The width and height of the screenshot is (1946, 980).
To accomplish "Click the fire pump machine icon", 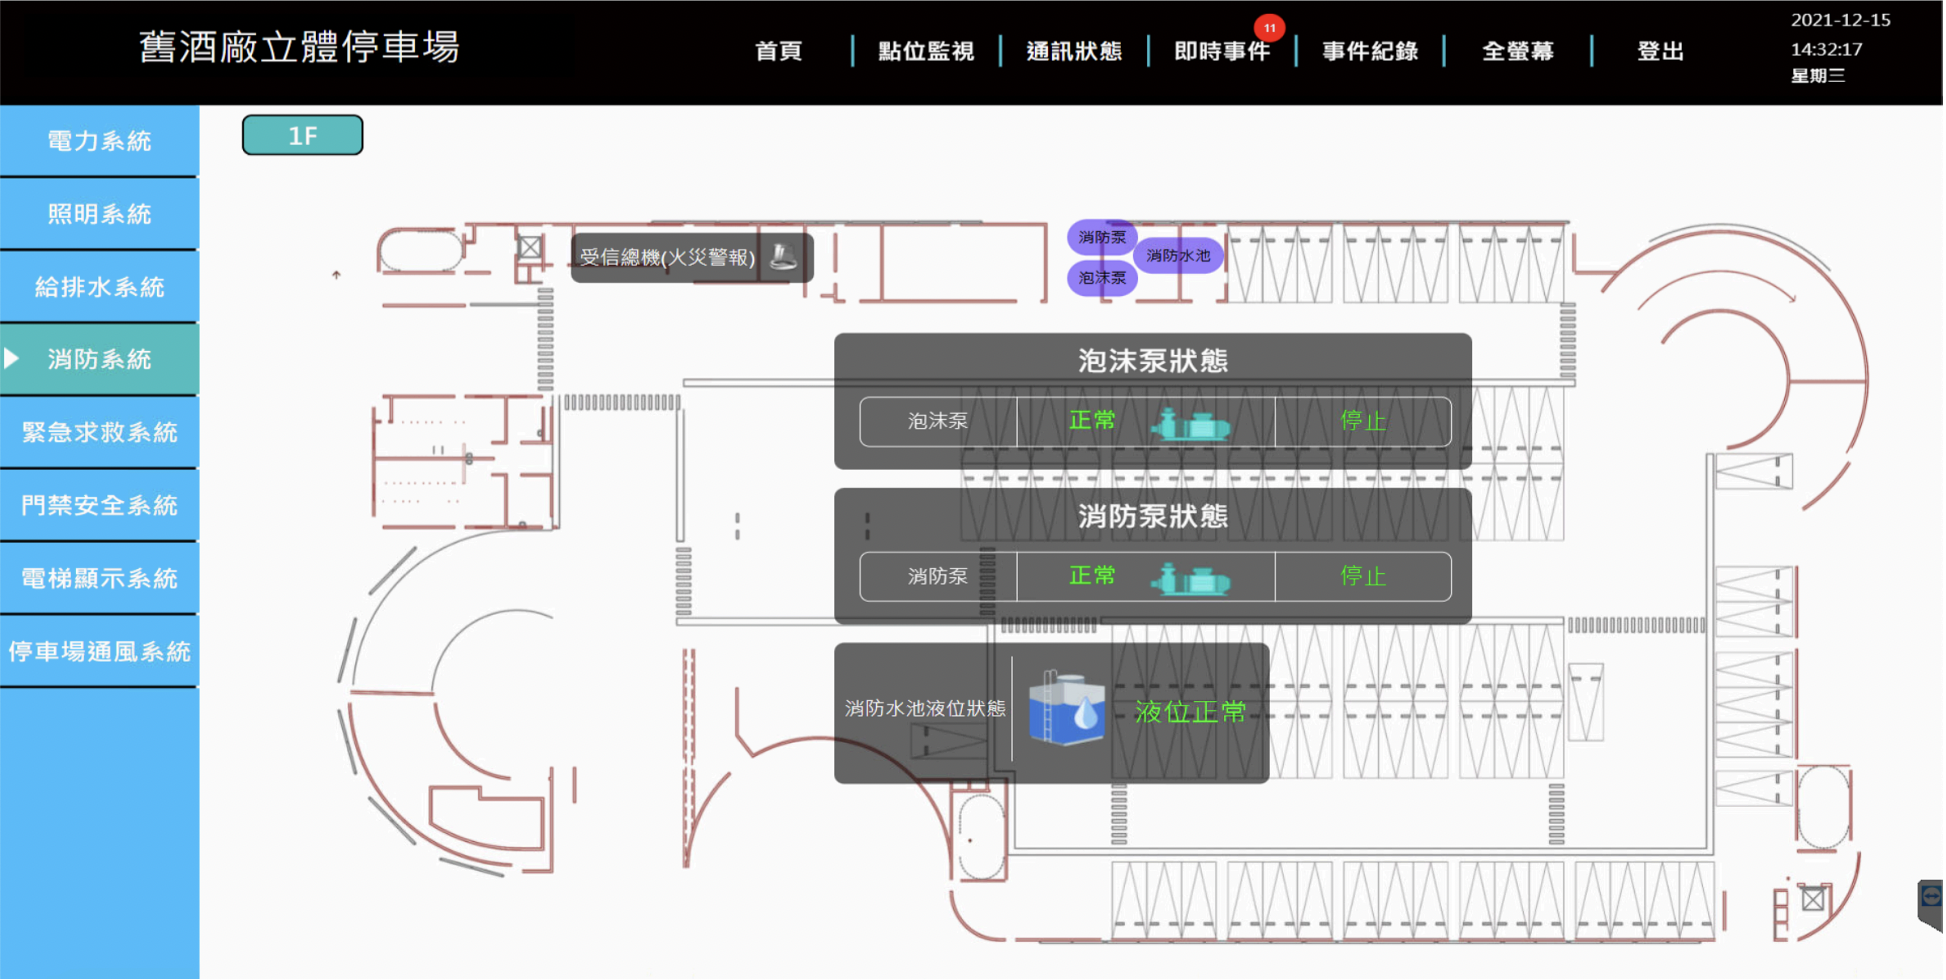I will [1191, 579].
